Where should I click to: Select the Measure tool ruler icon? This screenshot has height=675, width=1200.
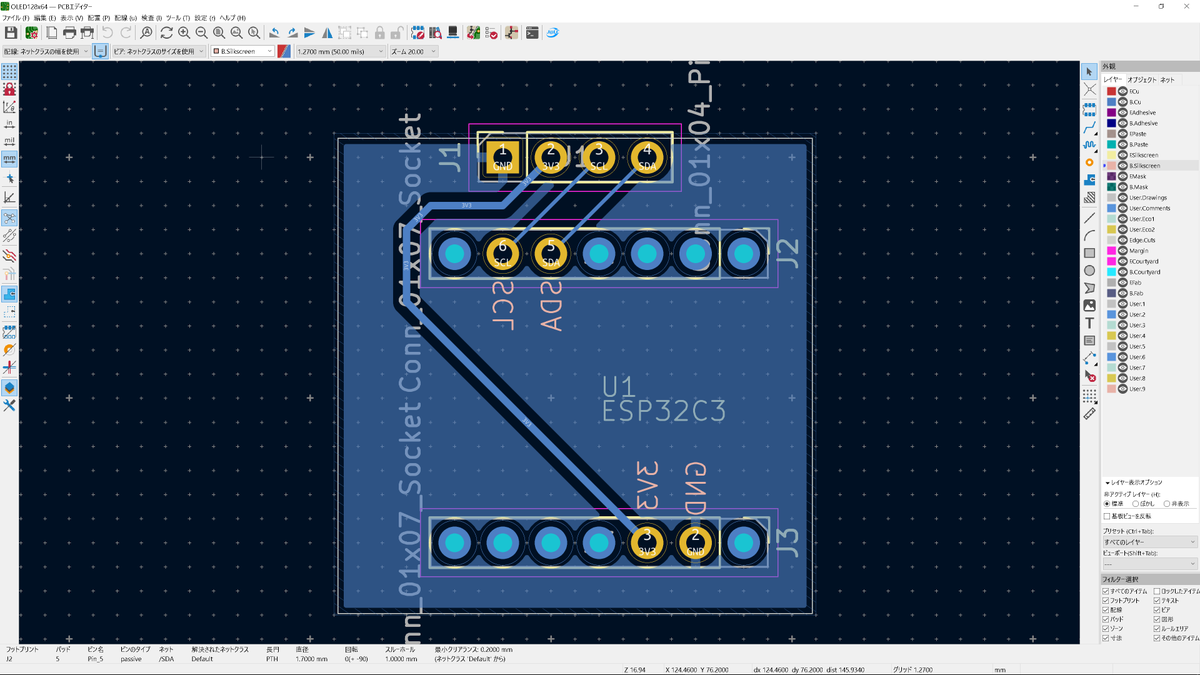click(x=1089, y=413)
